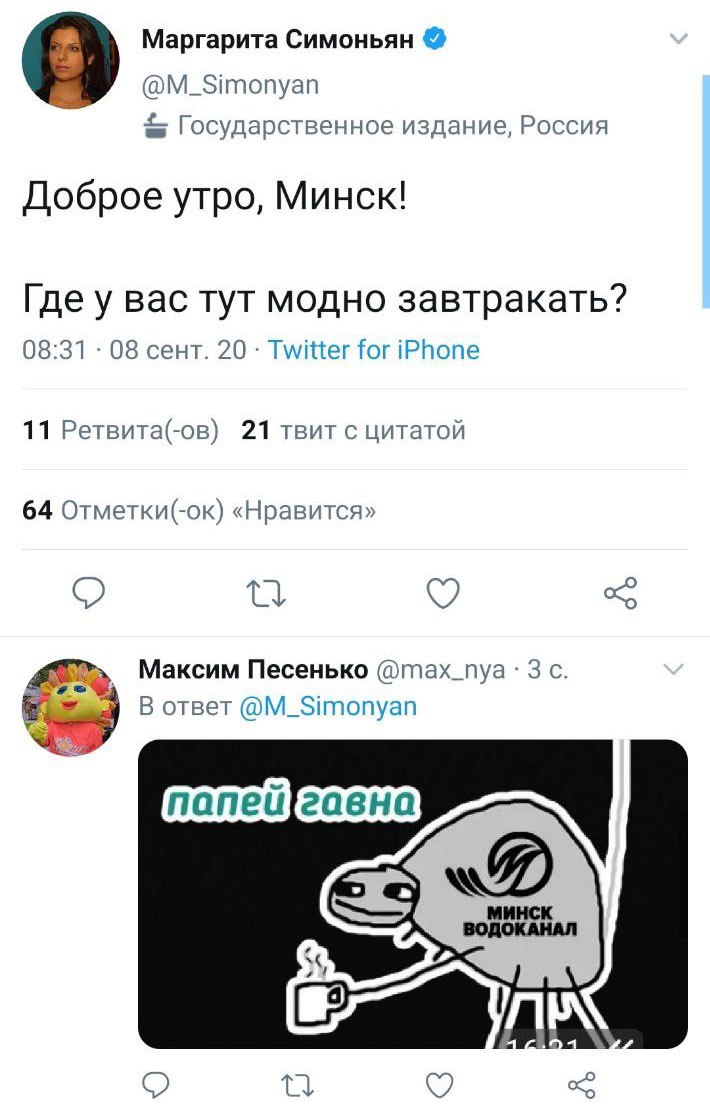Expand the main tweet options chevron

[679, 39]
